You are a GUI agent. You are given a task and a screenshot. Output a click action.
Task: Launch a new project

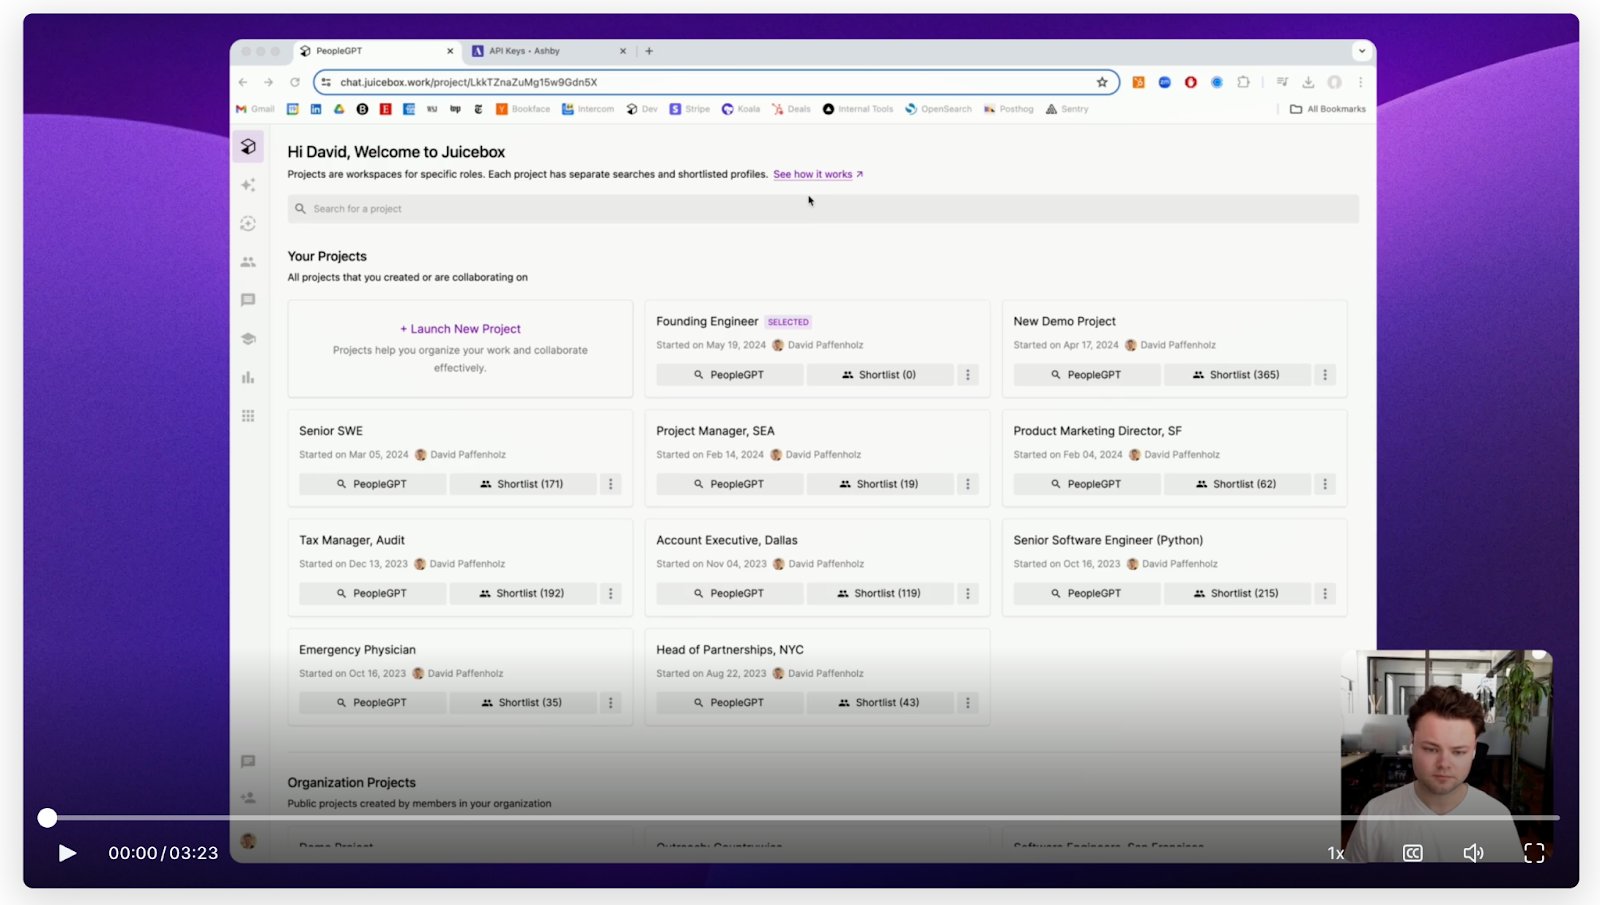pyautogui.click(x=460, y=329)
